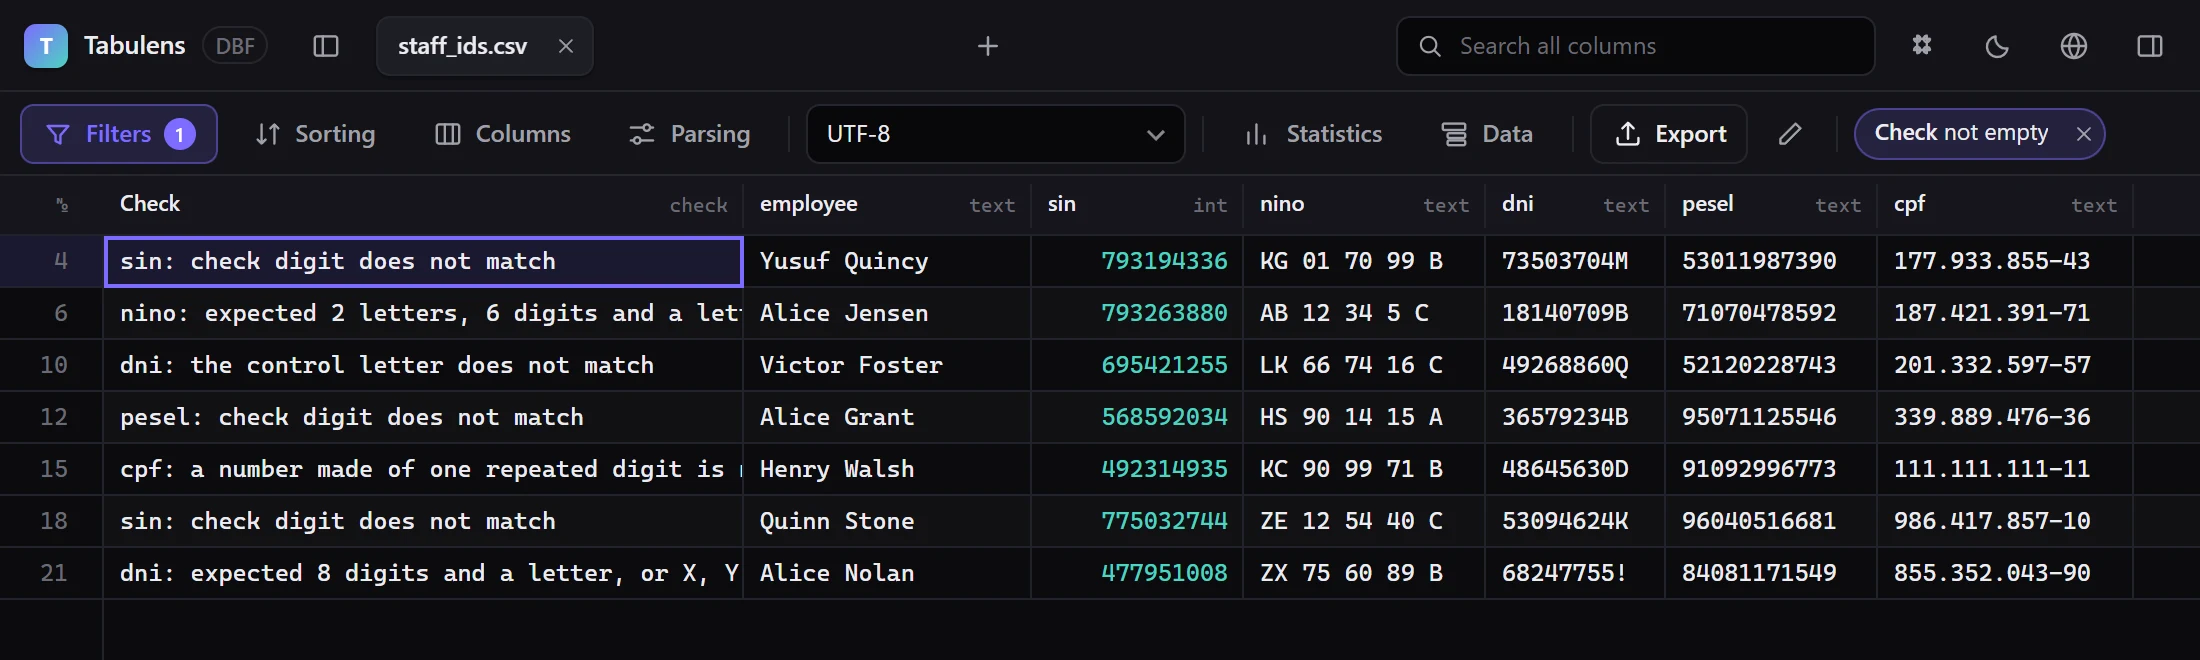
Task: Click the Tabulens app logo
Action: (x=46, y=46)
